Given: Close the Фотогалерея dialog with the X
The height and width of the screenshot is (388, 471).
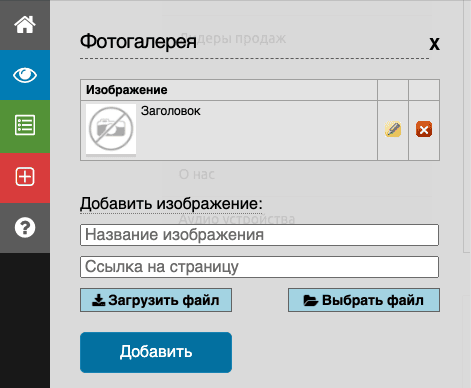Looking at the screenshot, I should click(x=434, y=44).
